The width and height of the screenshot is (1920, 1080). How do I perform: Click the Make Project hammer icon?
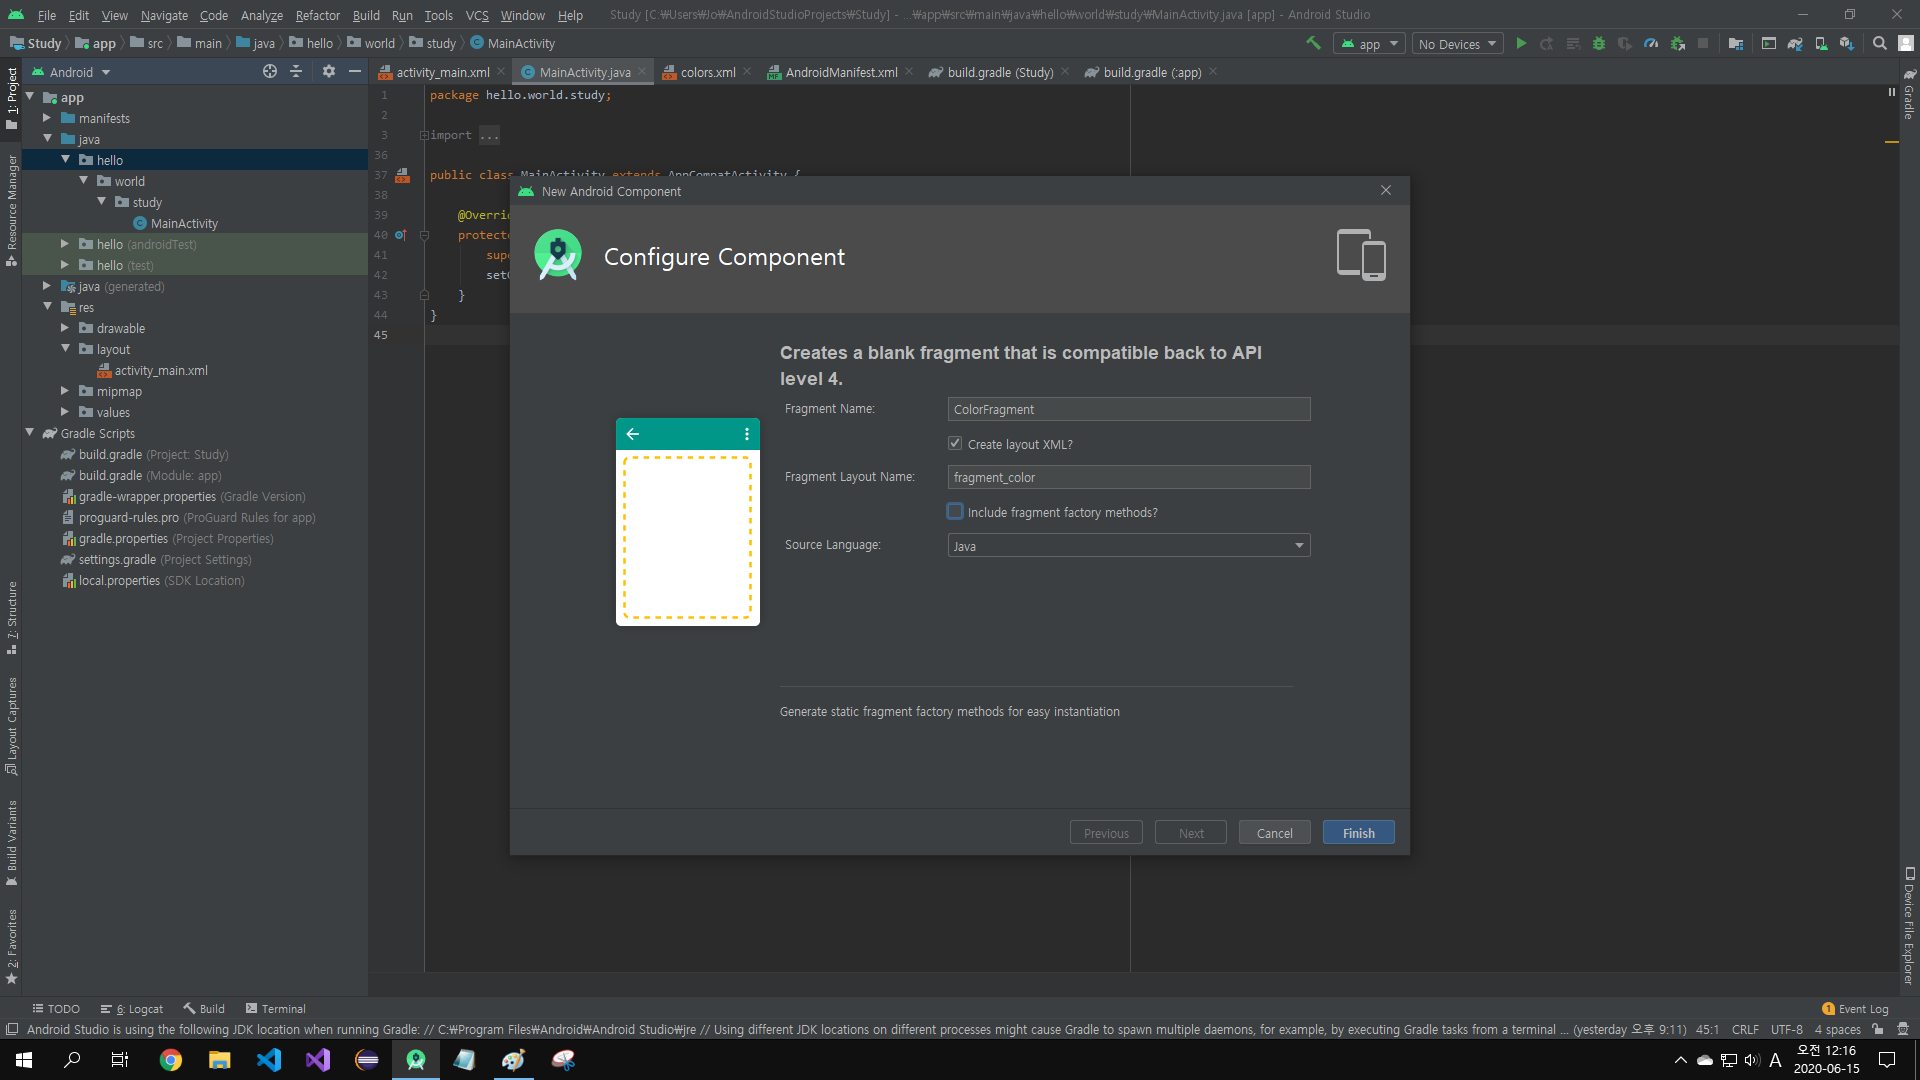point(1313,43)
